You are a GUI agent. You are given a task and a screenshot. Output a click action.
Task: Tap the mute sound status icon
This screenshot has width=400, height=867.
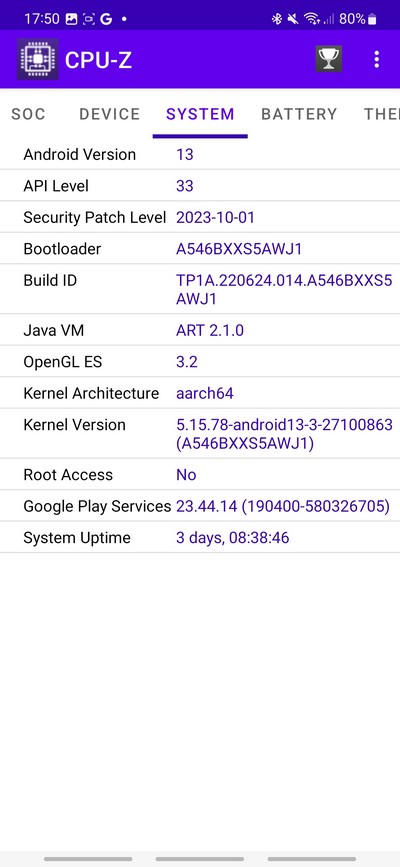(x=293, y=19)
